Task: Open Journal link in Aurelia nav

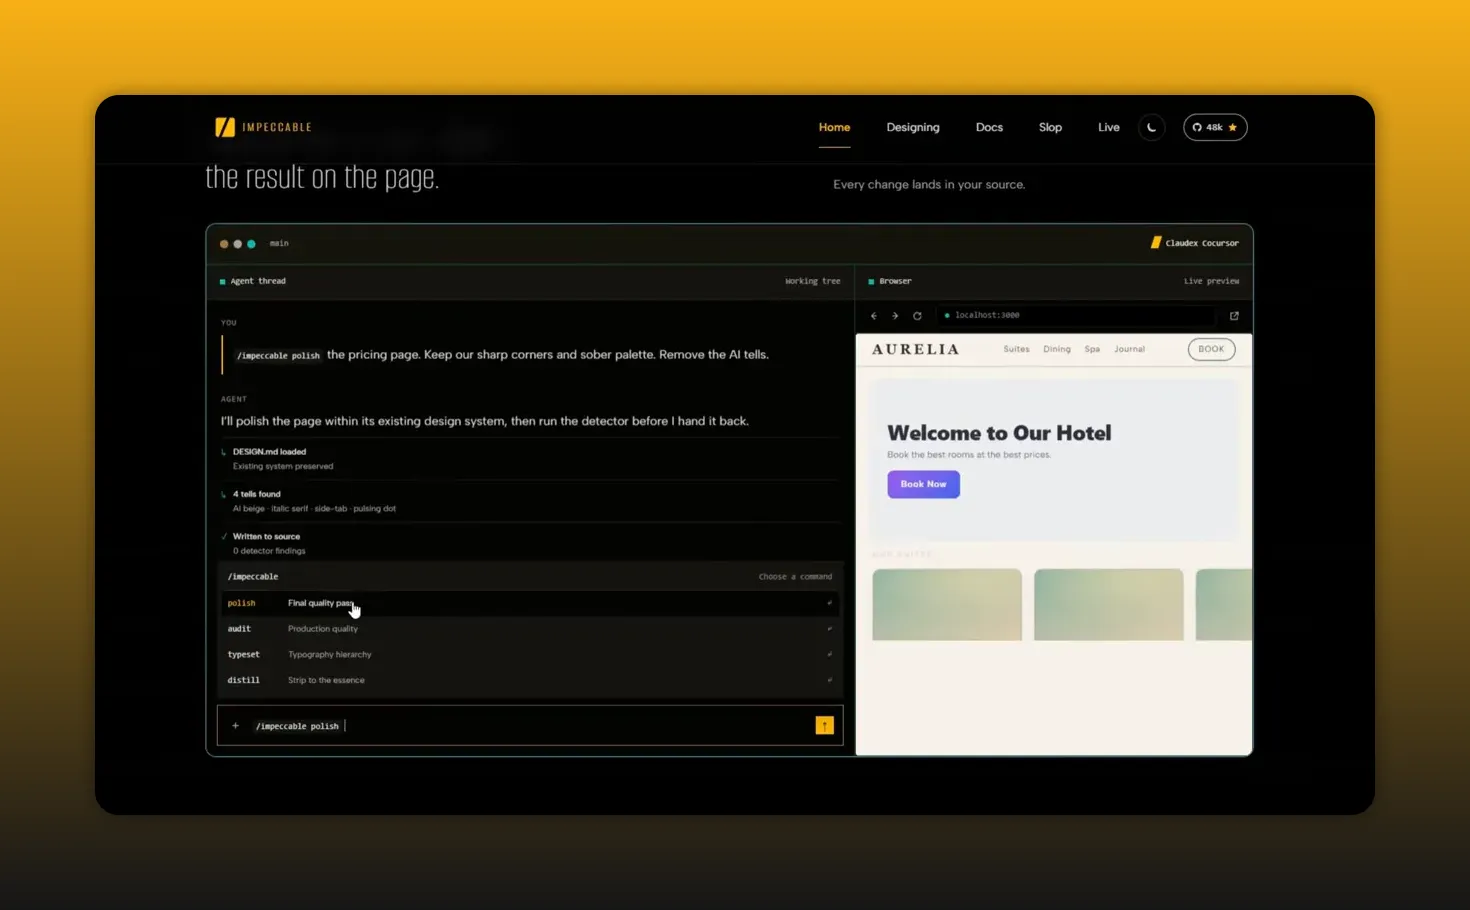Action: (1129, 349)
